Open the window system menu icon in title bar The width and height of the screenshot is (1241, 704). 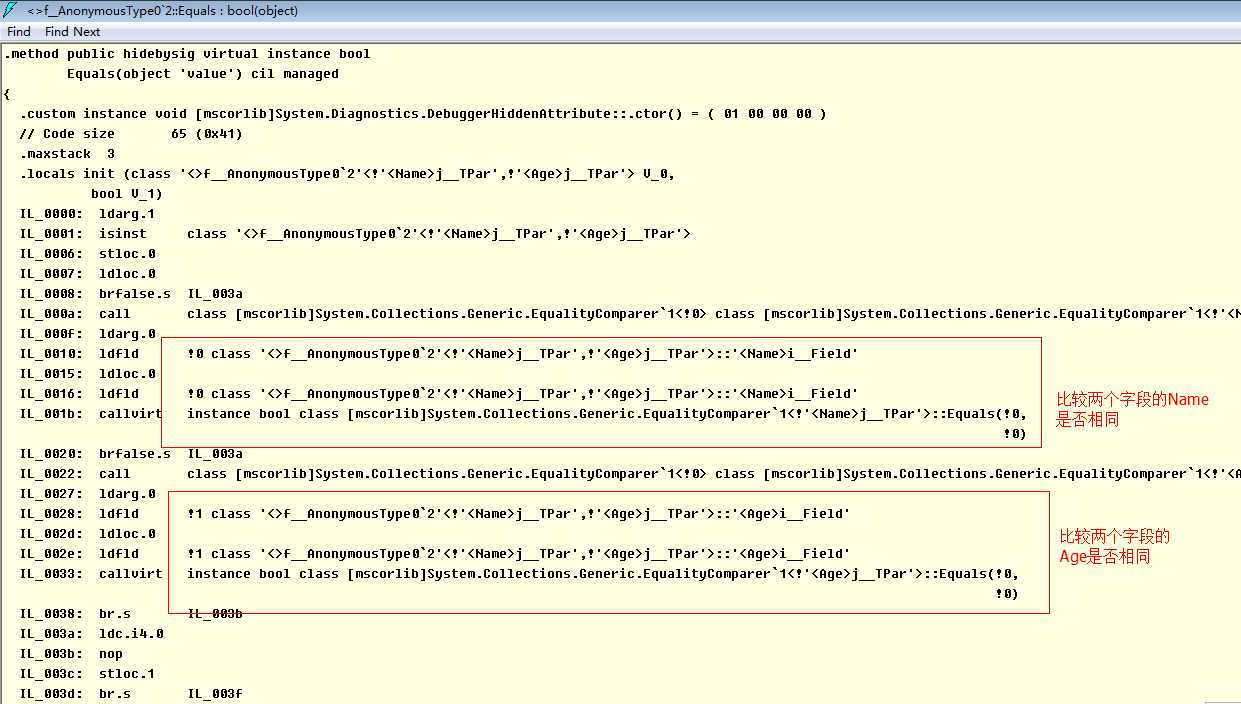point(10,10)
